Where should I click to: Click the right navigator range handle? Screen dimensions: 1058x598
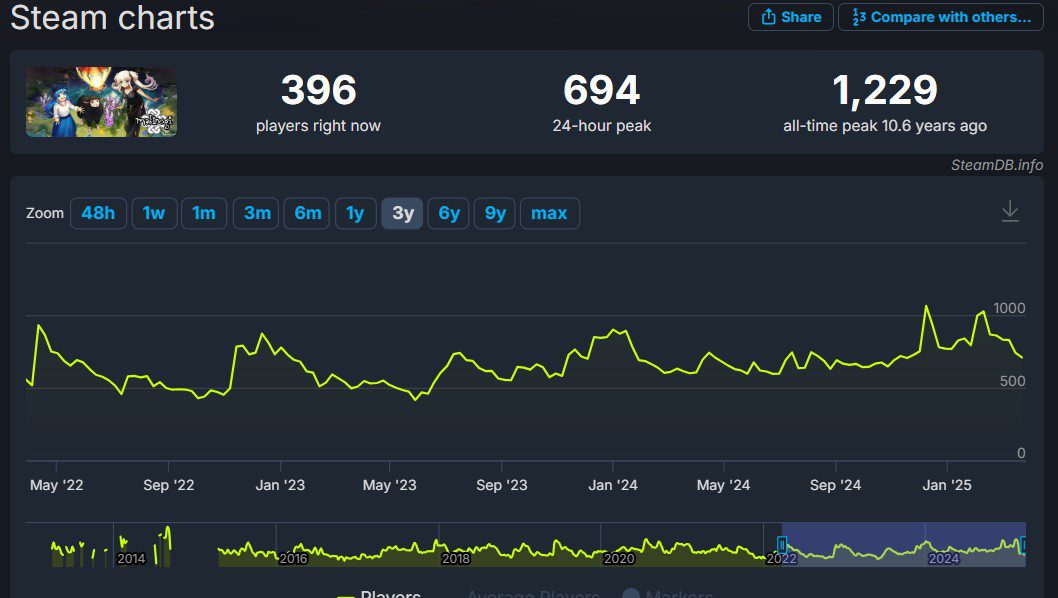coord(1023,545)
